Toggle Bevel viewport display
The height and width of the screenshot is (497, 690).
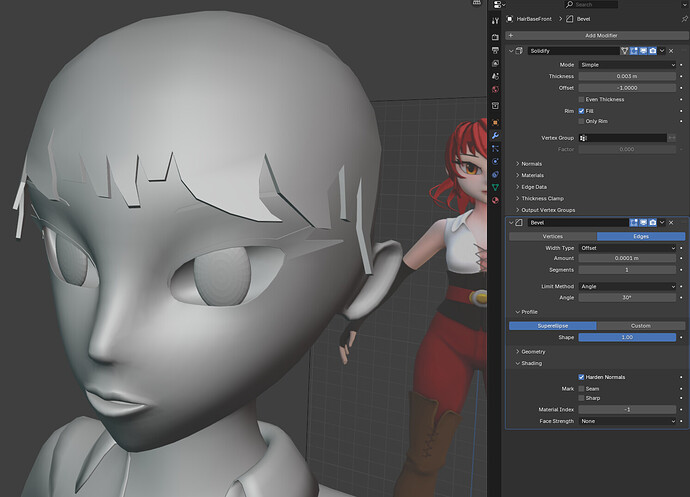click(643, 223)
